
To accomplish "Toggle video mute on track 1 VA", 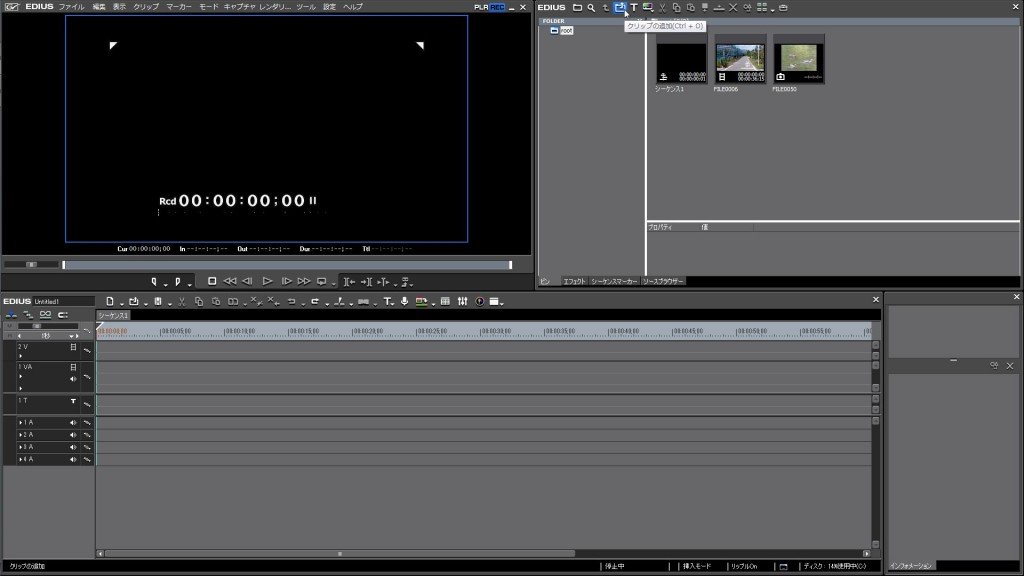I will [x=73, y=368].
